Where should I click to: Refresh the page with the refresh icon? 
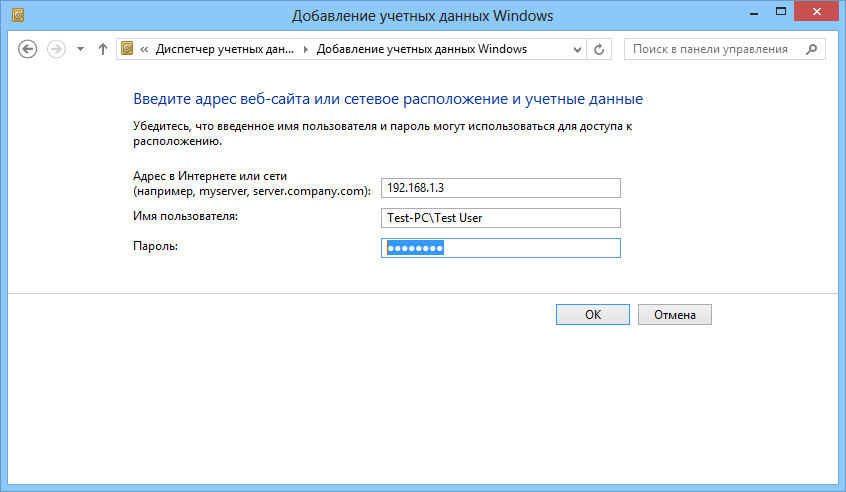point(600,49)
